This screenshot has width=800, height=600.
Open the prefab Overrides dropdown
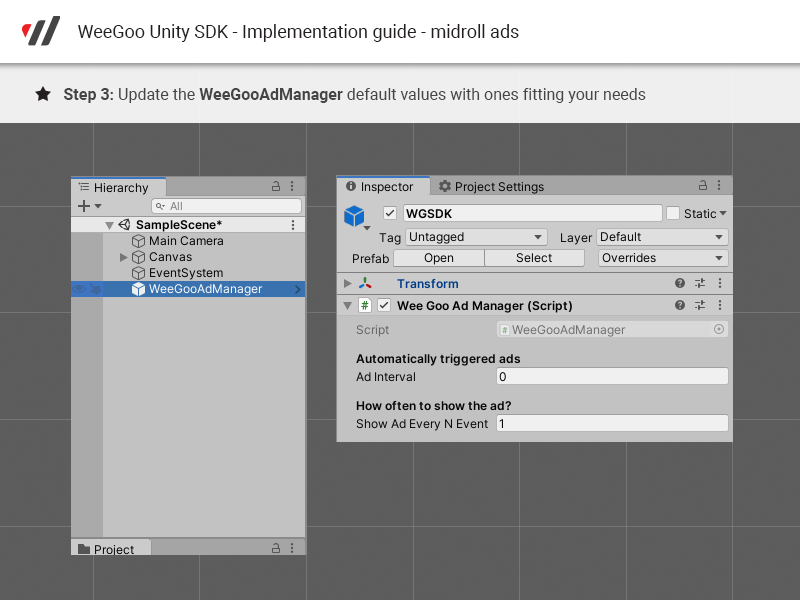[x=663, y=258]
